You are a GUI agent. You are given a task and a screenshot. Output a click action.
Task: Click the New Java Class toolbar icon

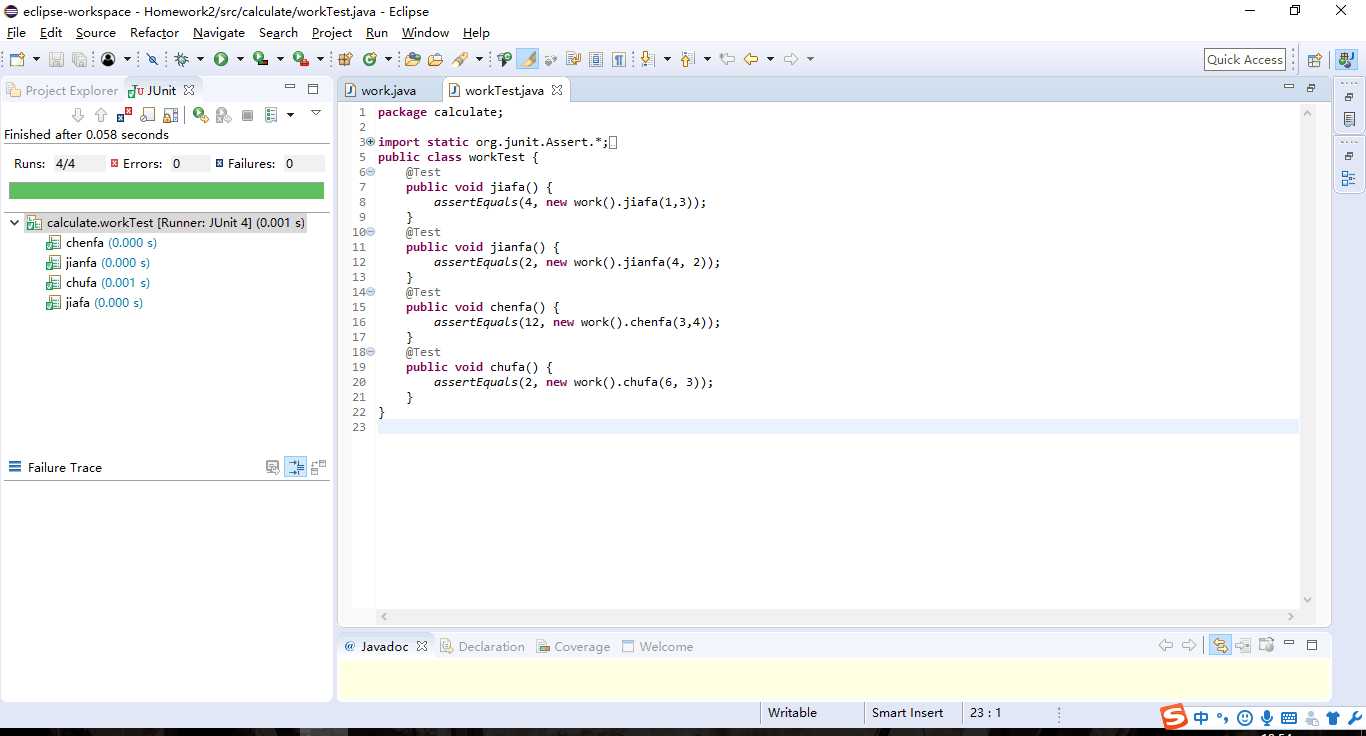click(x=370, y=60)
